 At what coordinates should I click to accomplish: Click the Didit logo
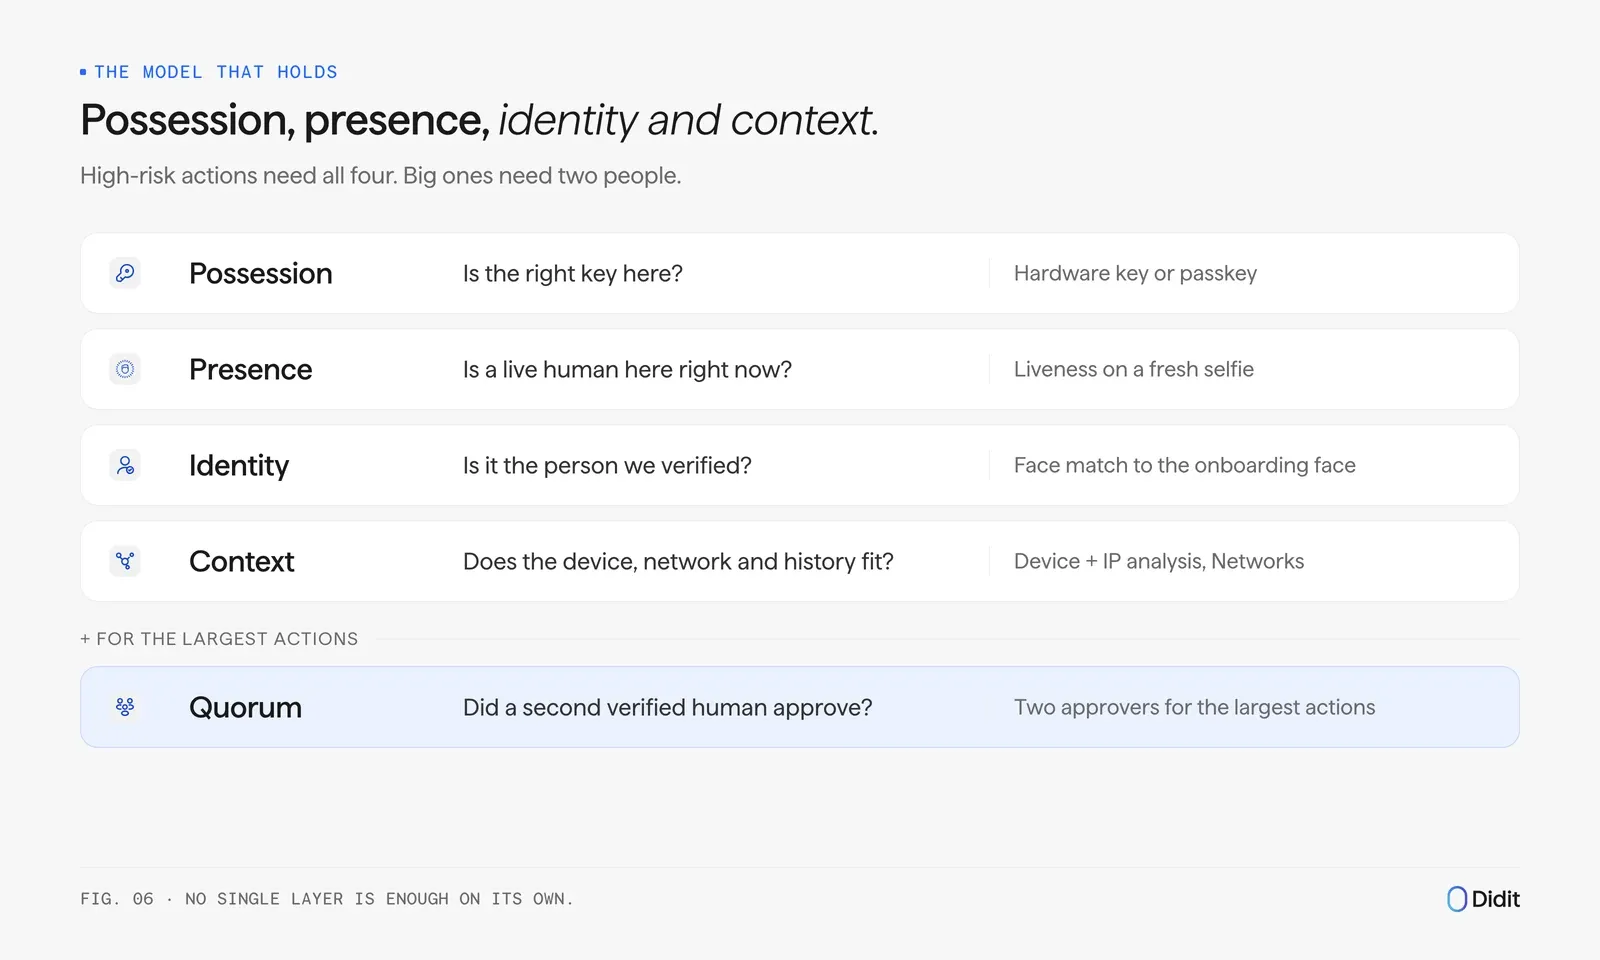coord(1483,899)
